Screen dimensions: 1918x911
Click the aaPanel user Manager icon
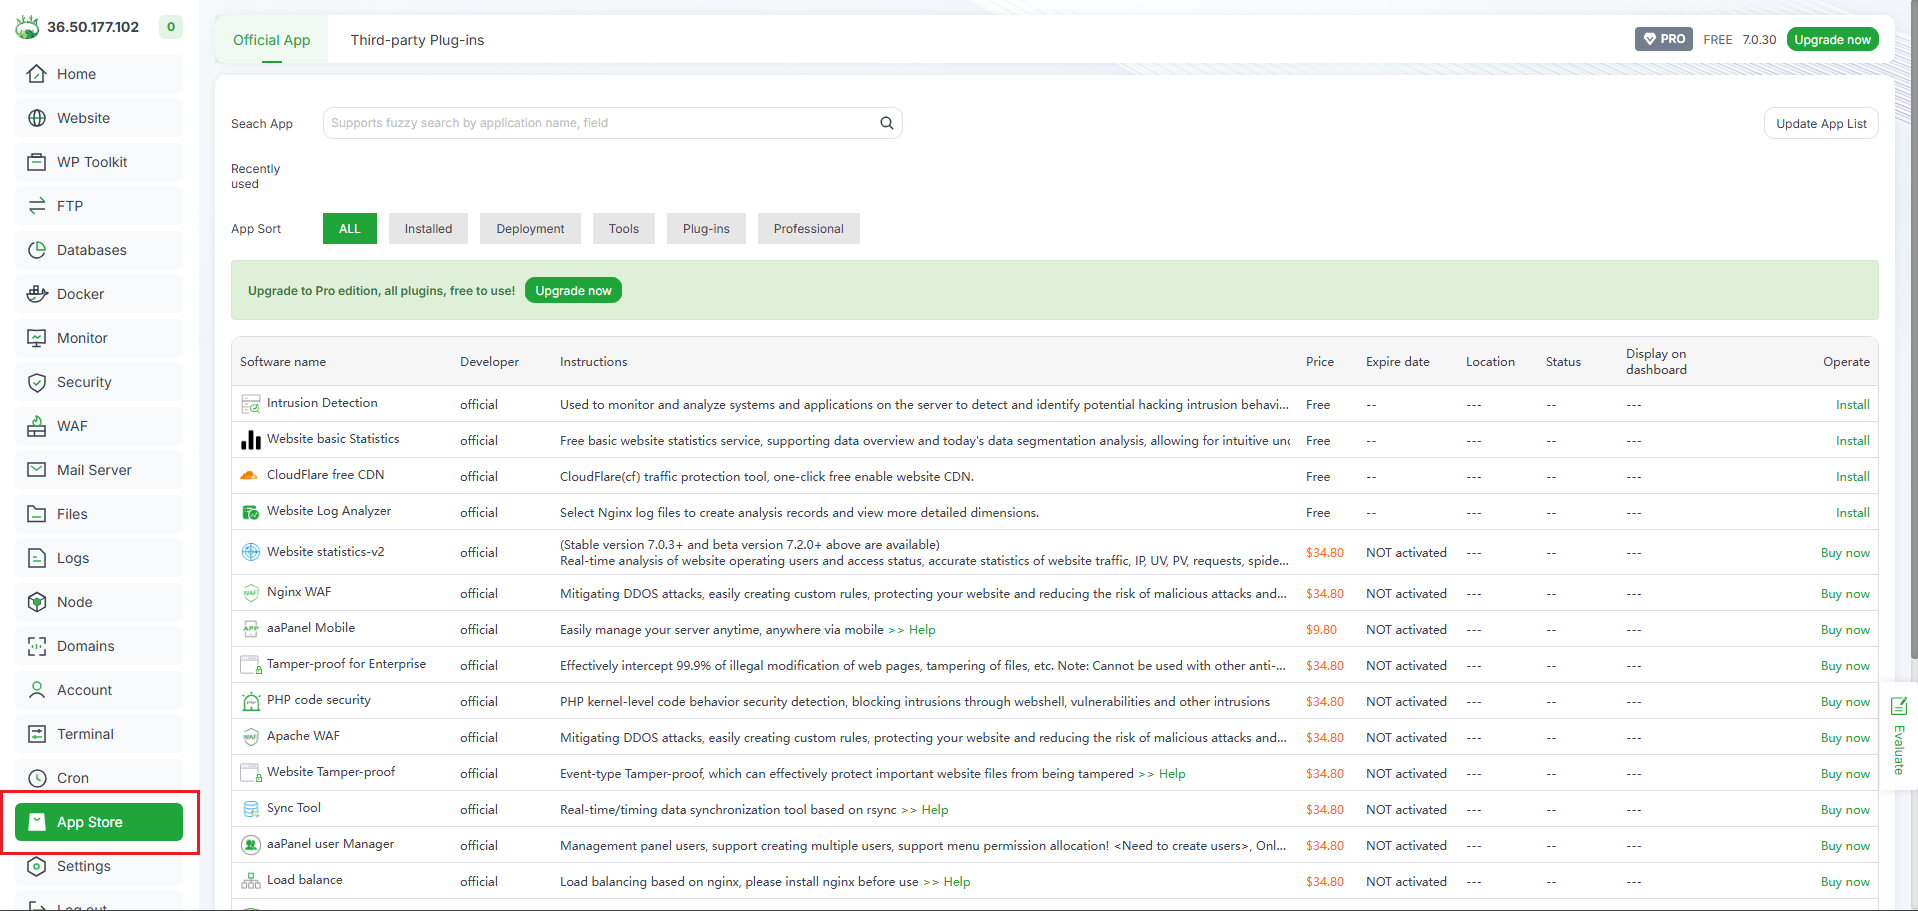(x=251, y=845)
